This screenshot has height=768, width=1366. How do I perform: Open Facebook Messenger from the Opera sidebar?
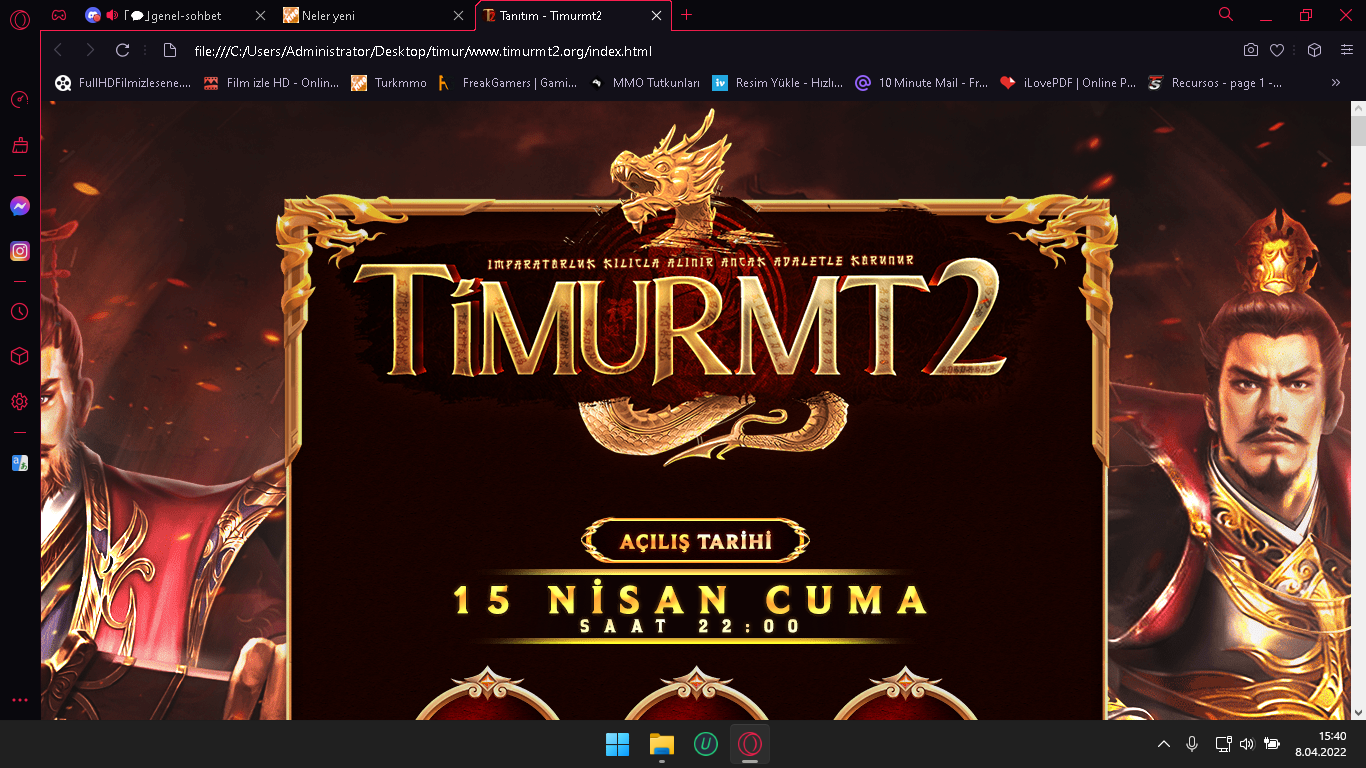pyautogui.click(x=19, y=206)
